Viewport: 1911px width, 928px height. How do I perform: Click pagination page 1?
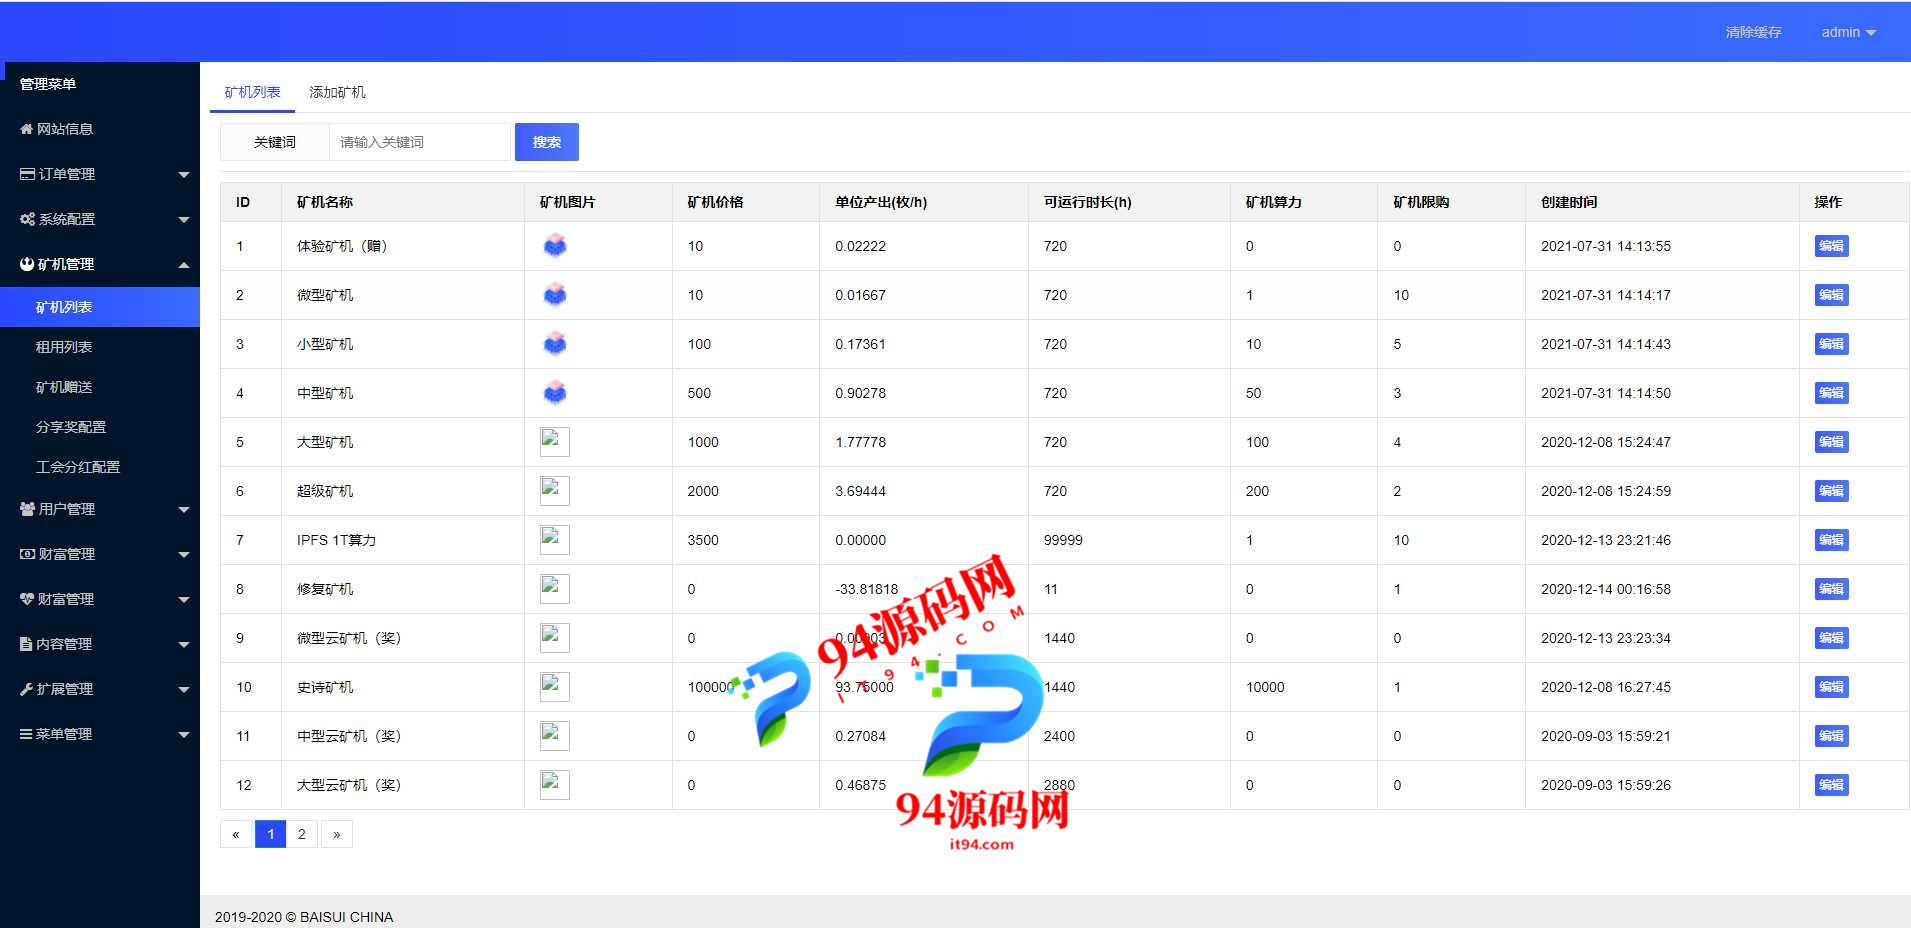tap(270, 834)
